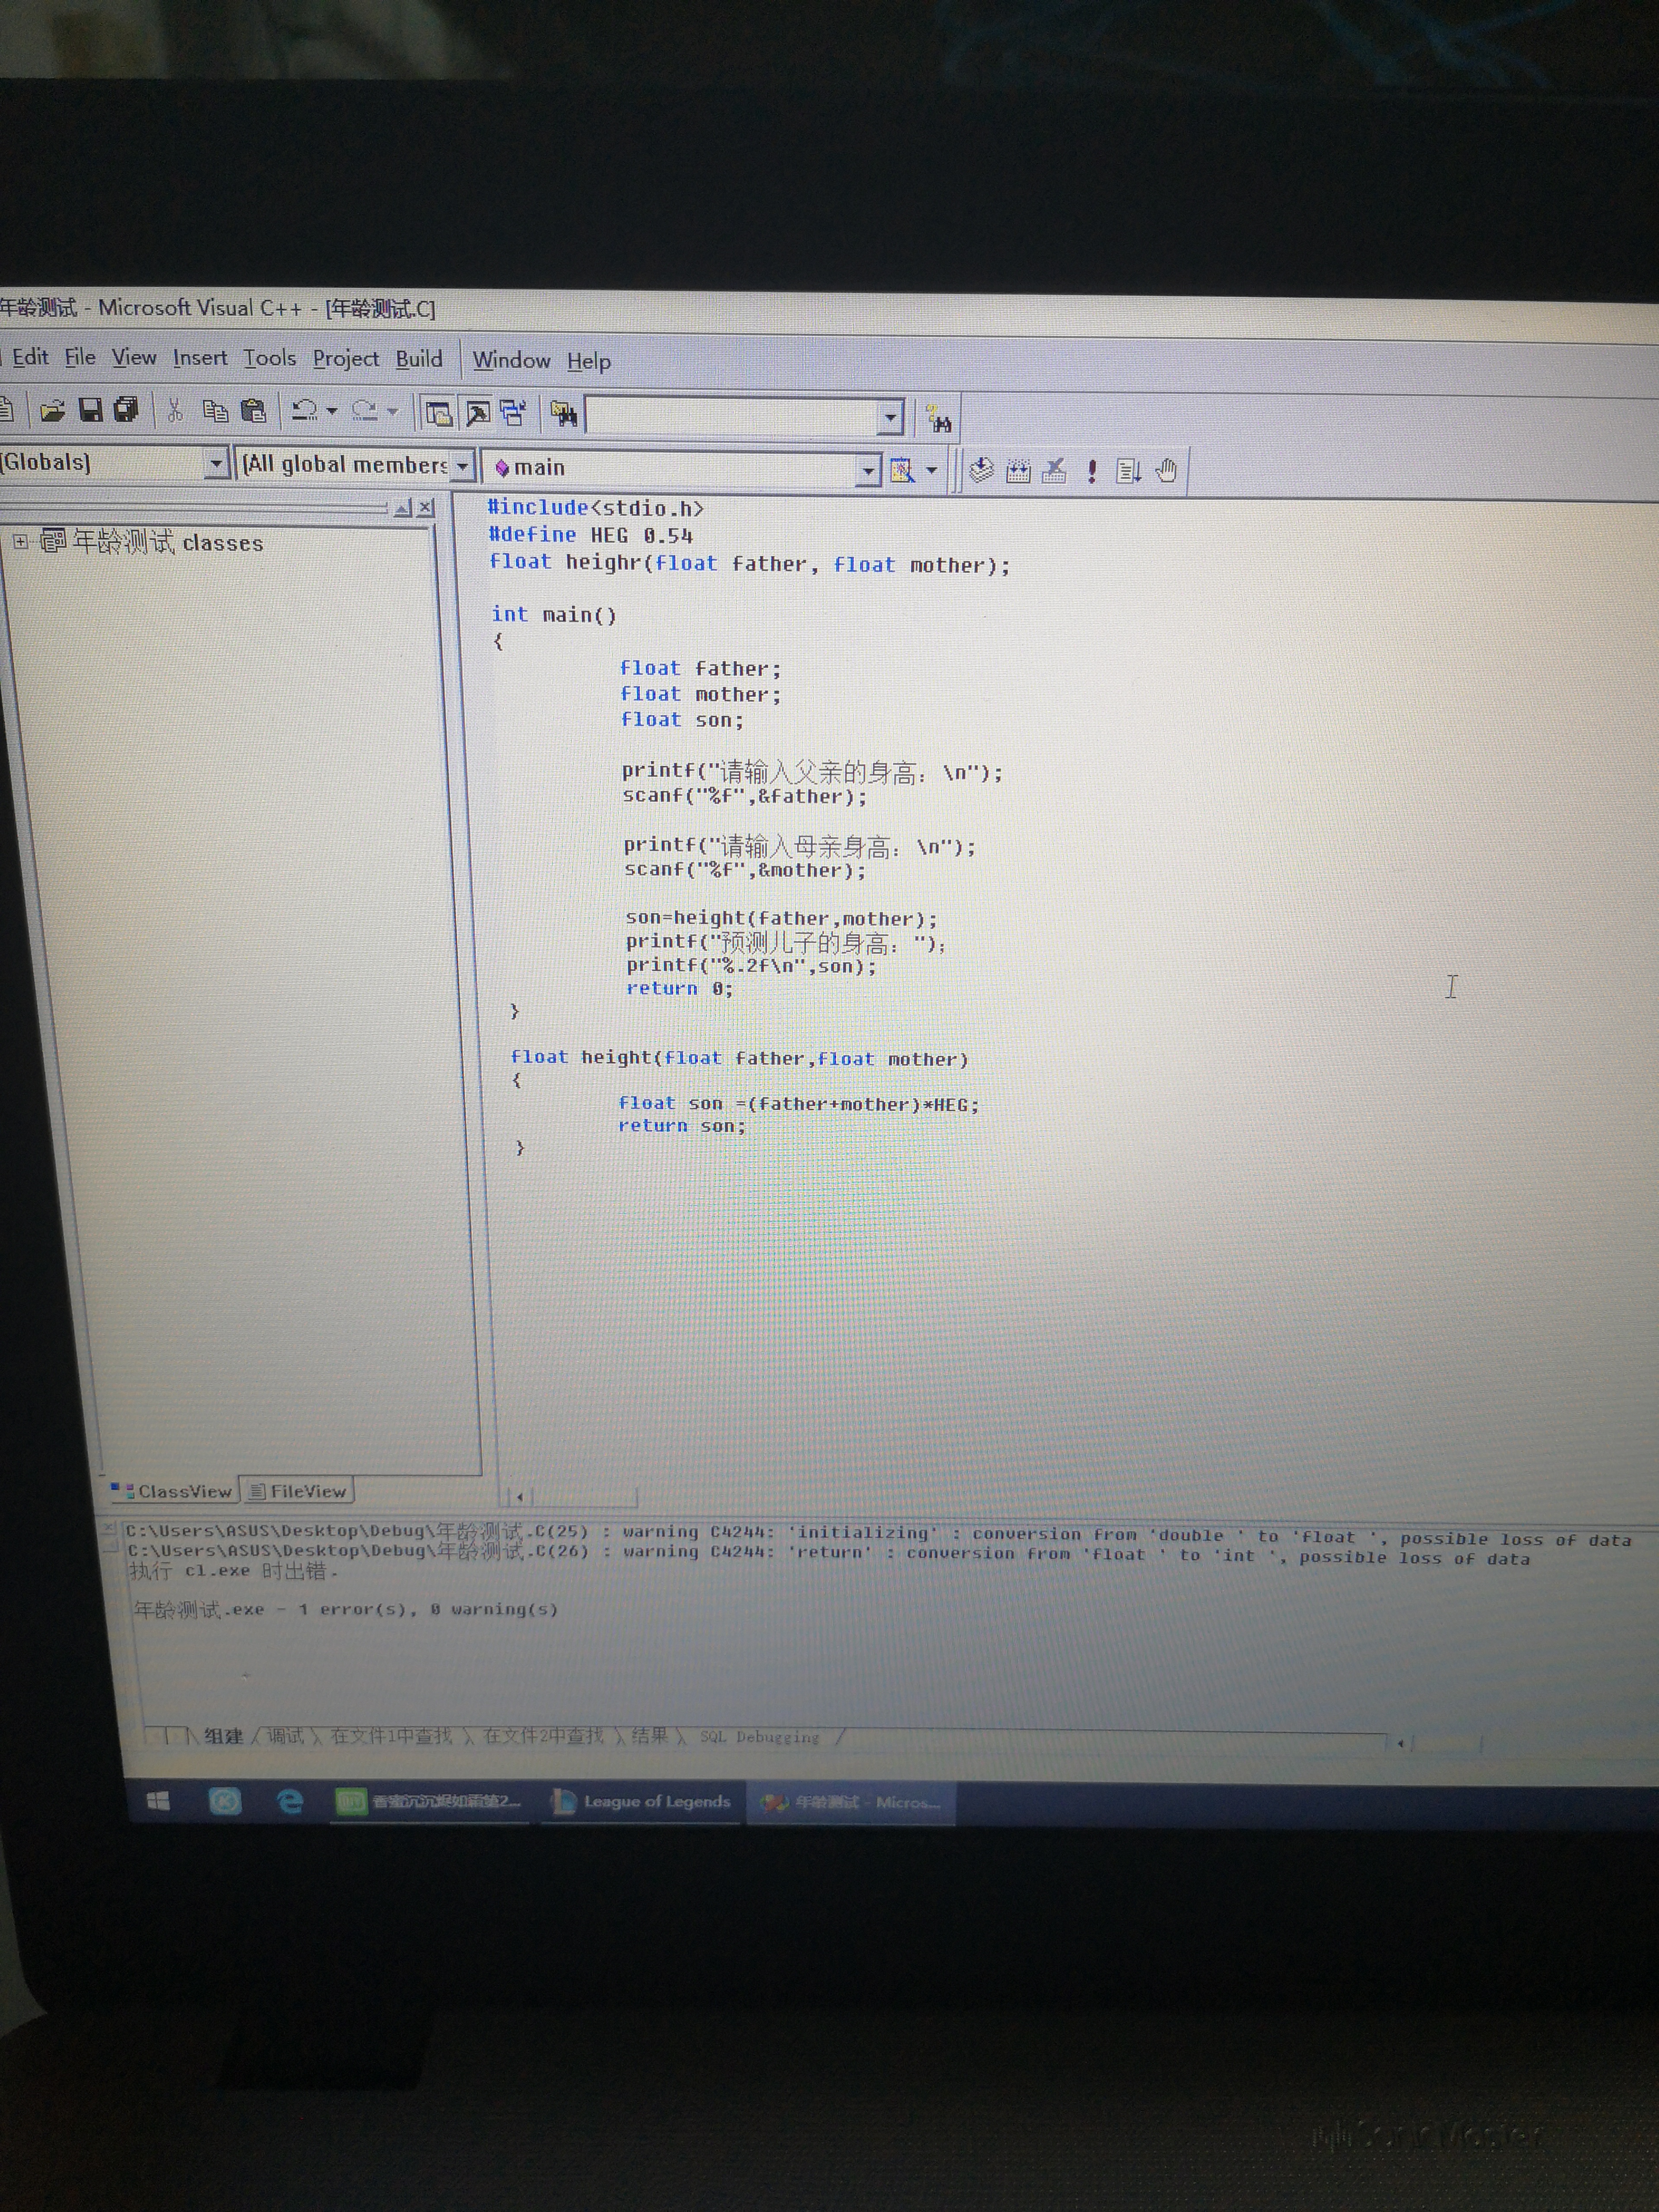Image resolution: width=1659 pixels, height=2212 pixels.
Task: Open the Windows Start button
Action: [158, 1801]
